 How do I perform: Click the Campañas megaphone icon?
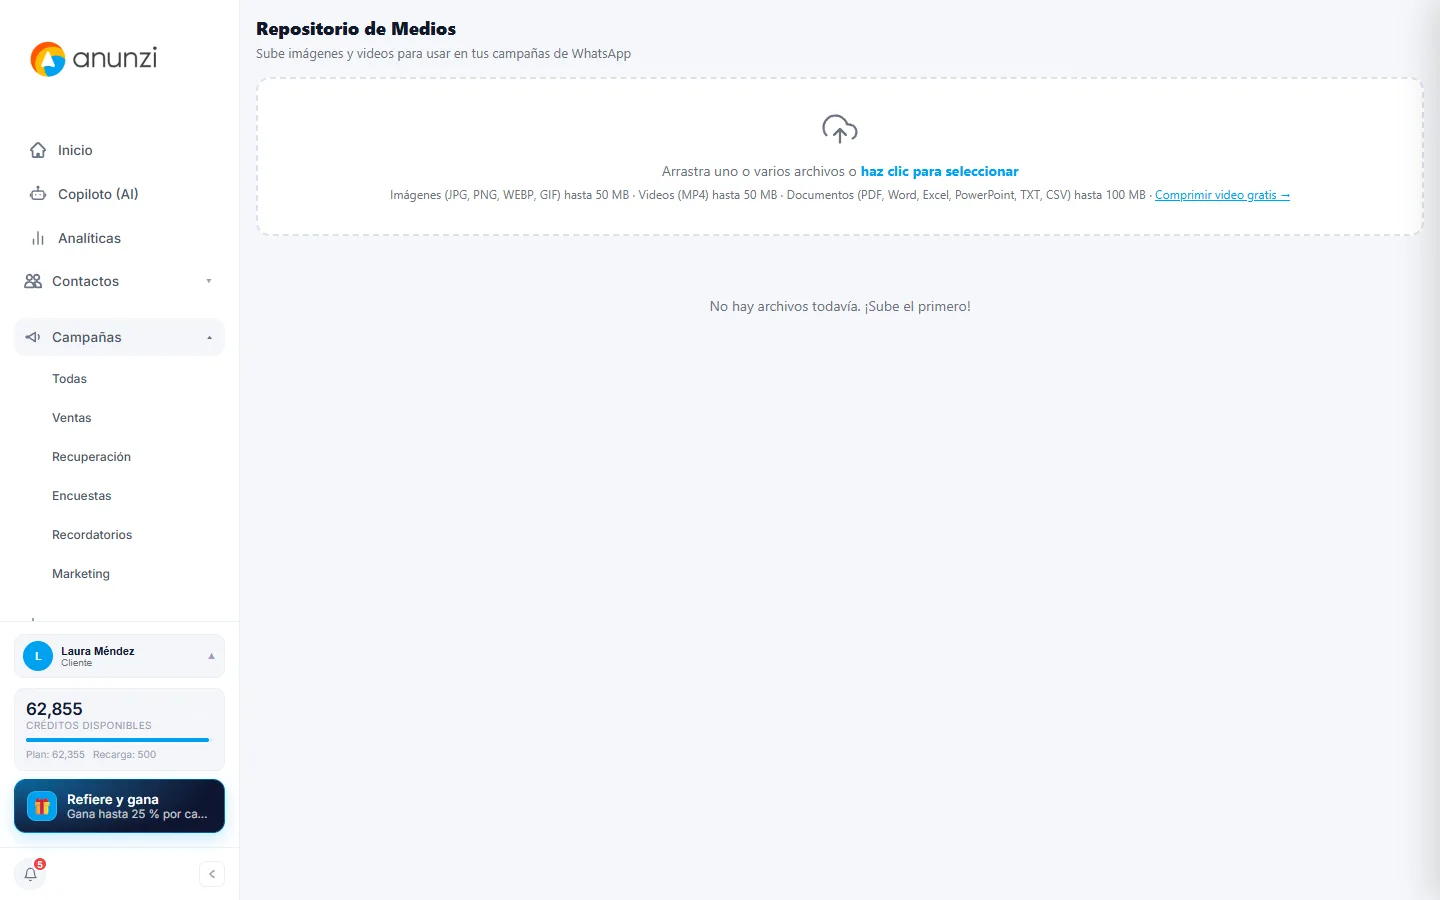click(33, 337)
